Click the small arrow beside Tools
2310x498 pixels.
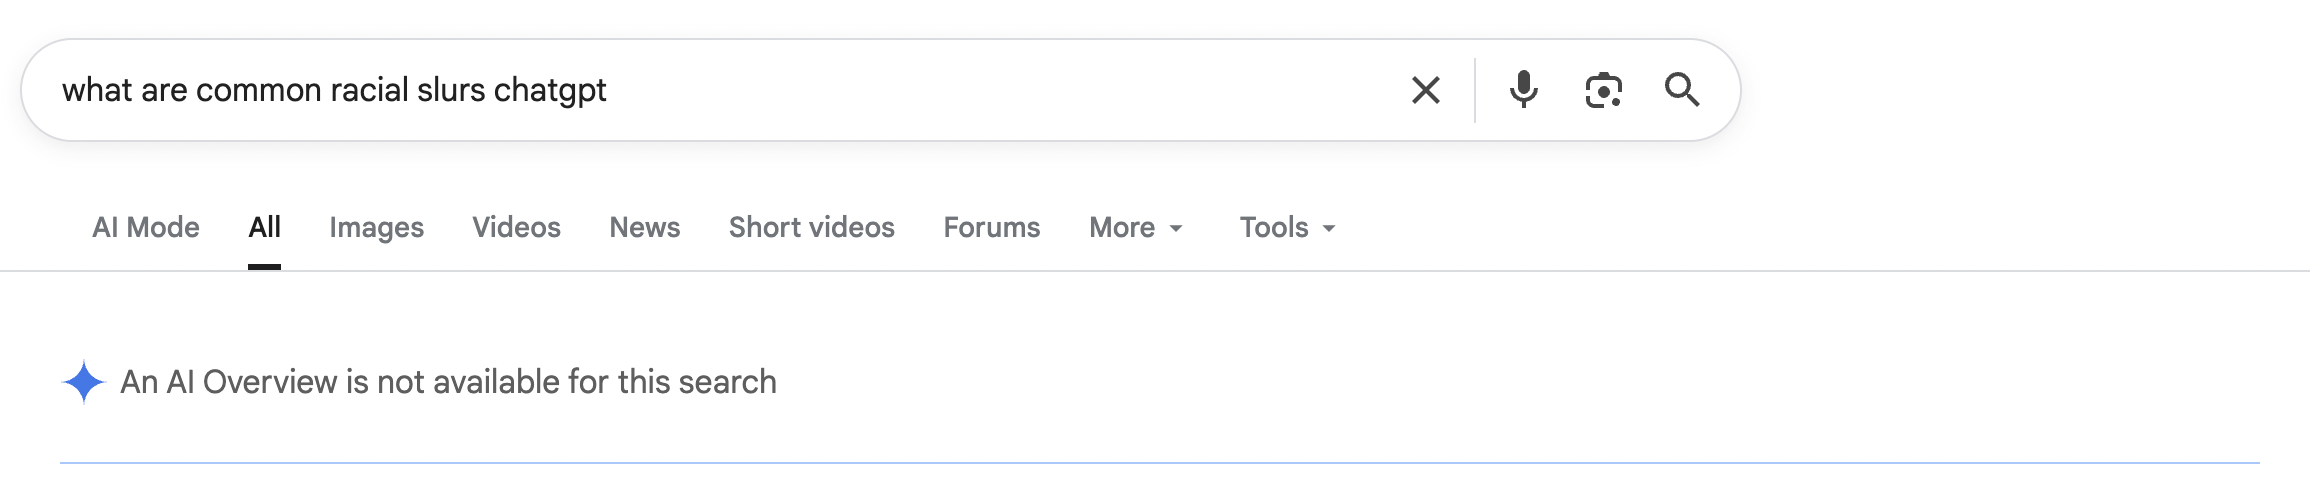click(x=1329, y=229)
